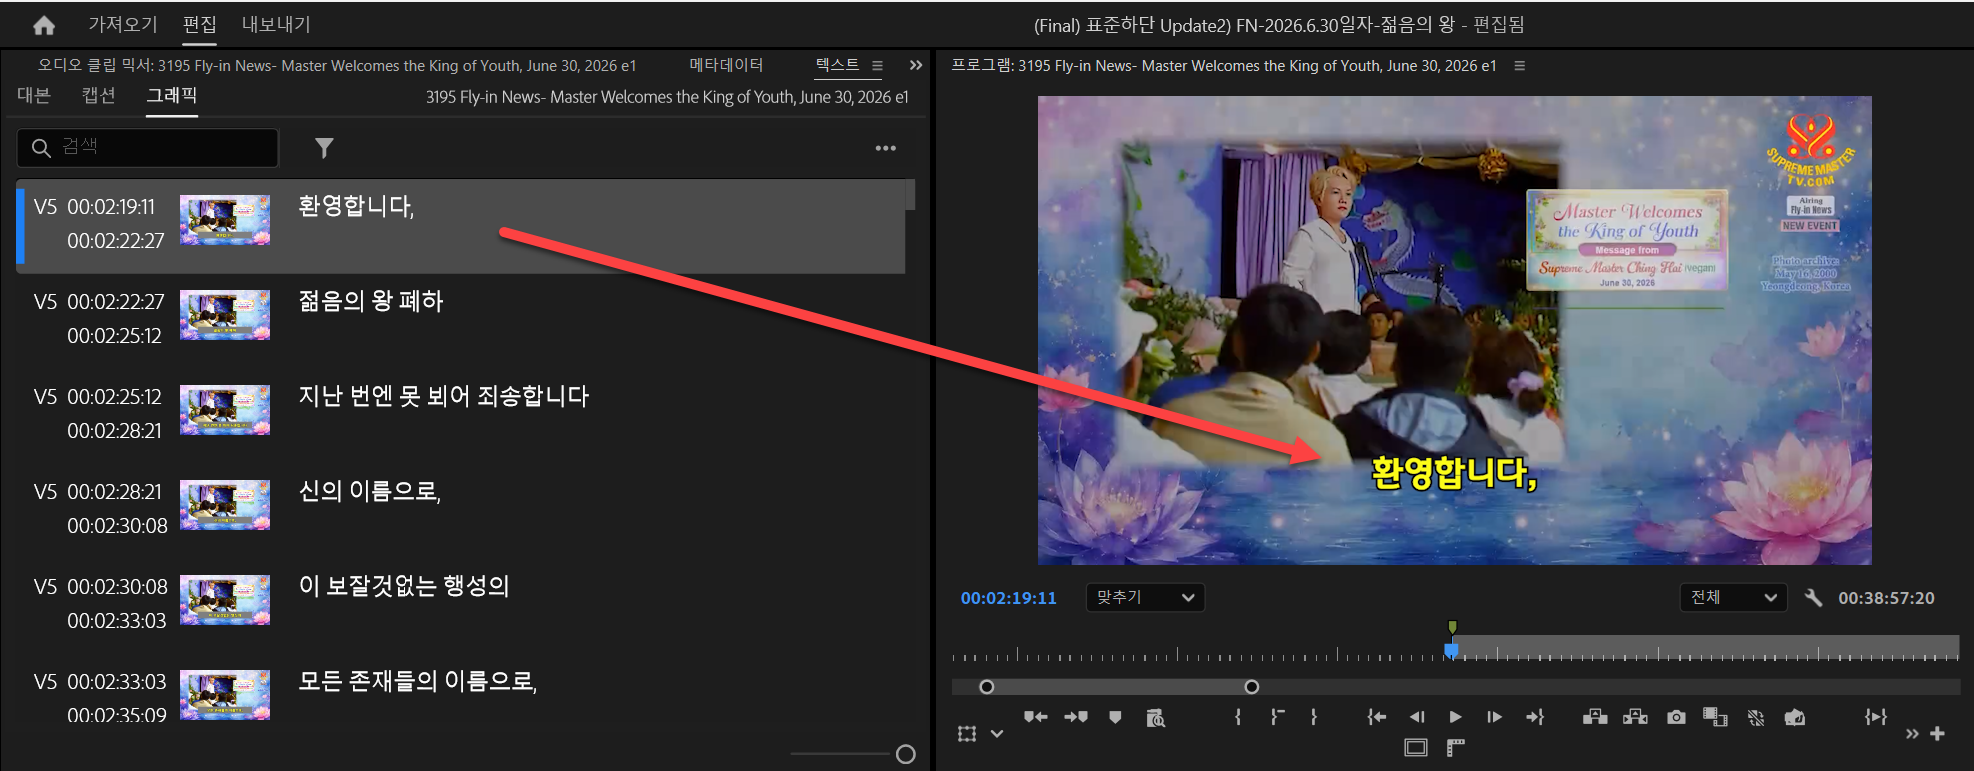Mark Out with the right brace icon
The image size is (1974, 771).
click(x=1313, y=717)
